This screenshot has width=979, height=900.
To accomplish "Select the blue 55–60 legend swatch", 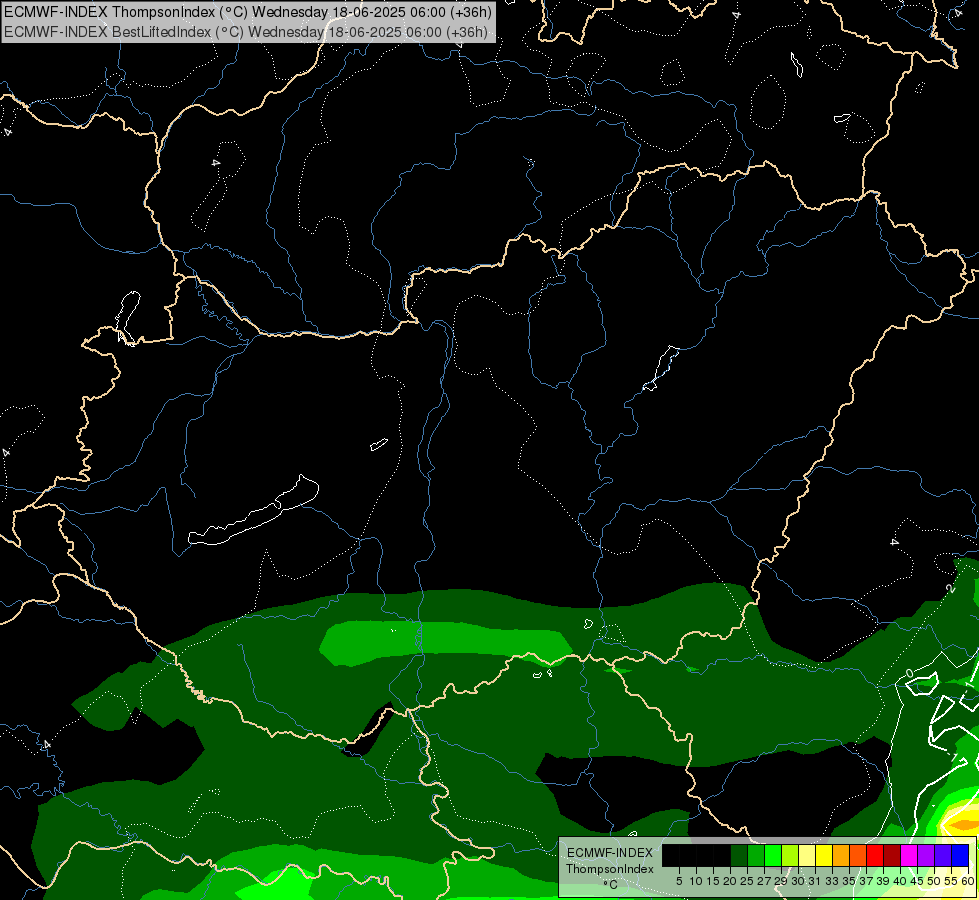I will pyautogui.click(x=960, y=855).
